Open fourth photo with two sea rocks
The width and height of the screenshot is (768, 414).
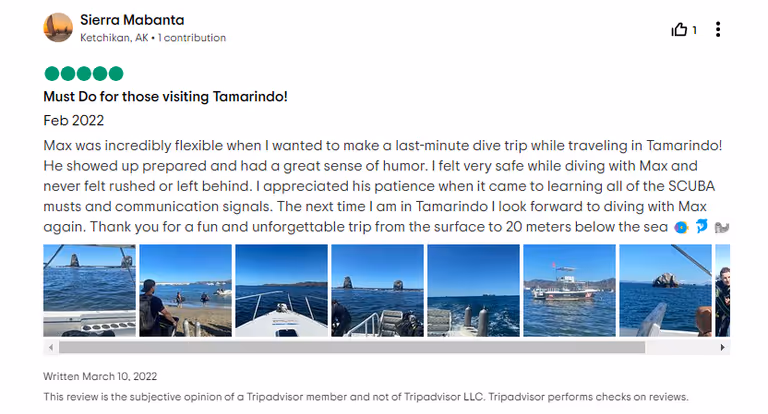click(377, 290)
